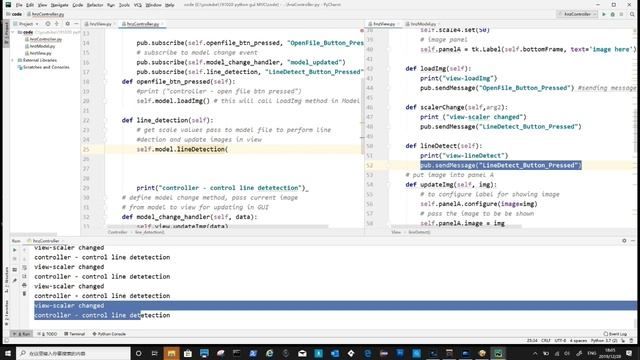Screen dimensions: 640x360
Task: Open the Windows Start menu
Action: (x=8, y=353)
